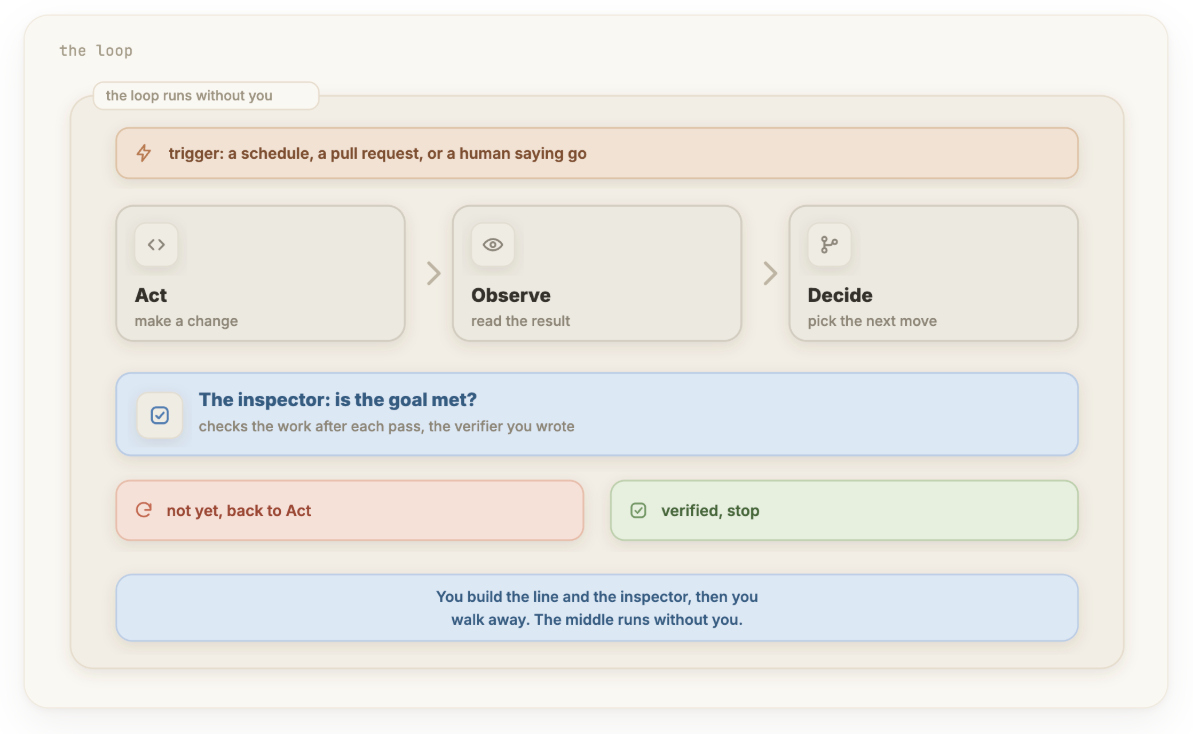The image size is (1193, 734).
Task: Click the 'checks the work after each pass' description
Action: point(387,427)
